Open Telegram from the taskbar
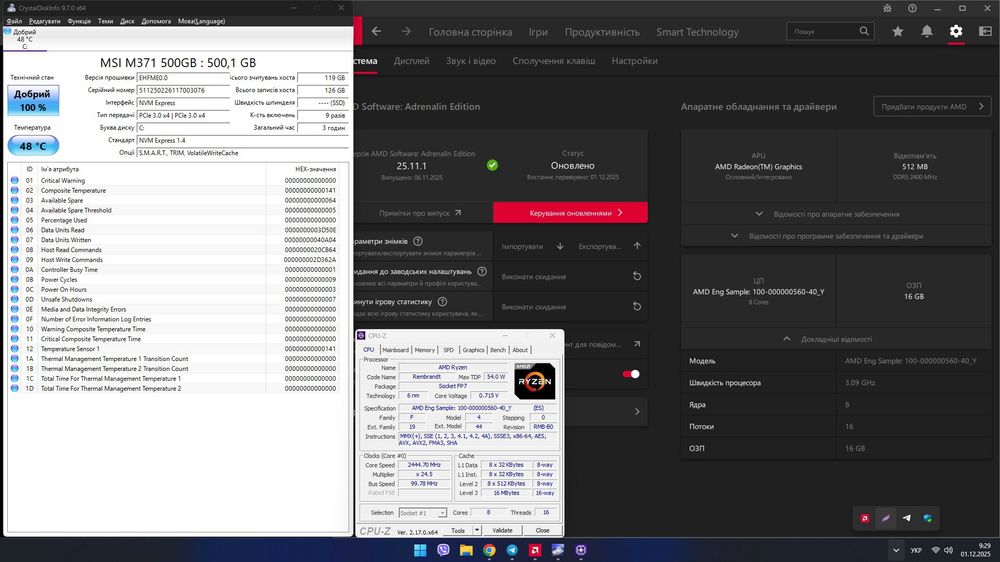The image size is (1000, 562). [512, 550]
